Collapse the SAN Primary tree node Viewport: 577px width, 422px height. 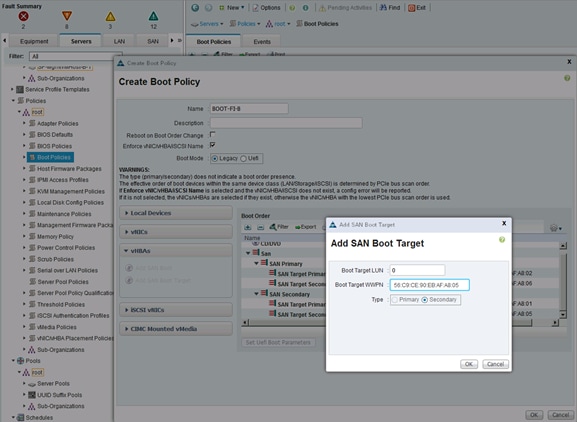(256, 263)
